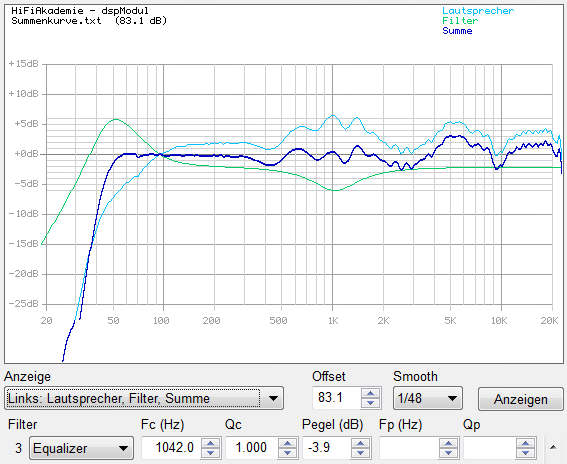
Task: Open the Smooth 1/48 dropdown
Action: 428,398
